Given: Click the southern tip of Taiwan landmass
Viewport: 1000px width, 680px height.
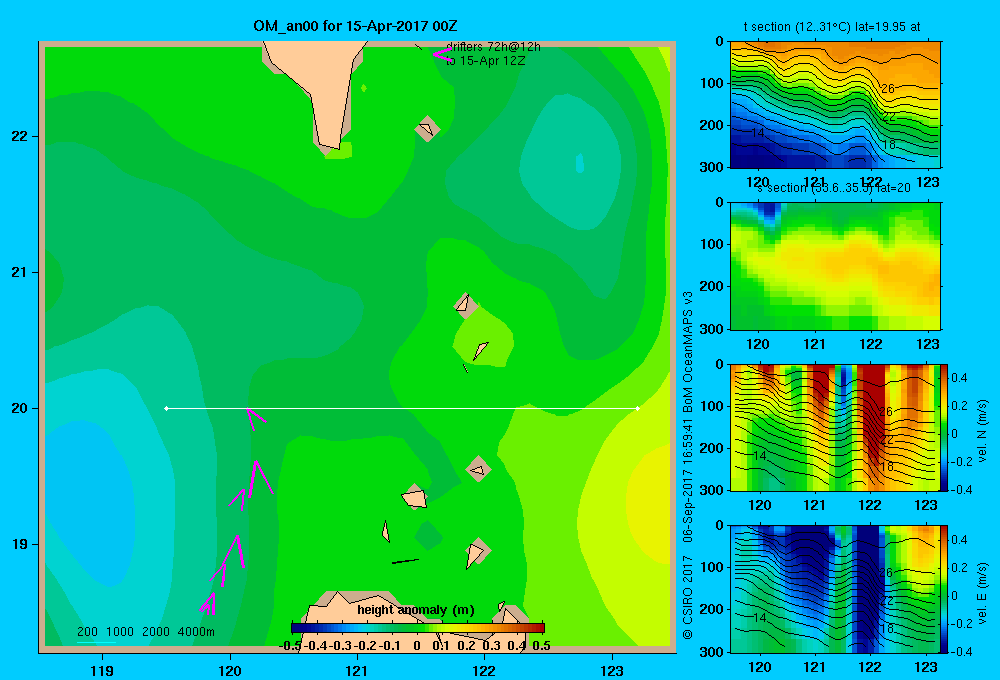Looking at the screenshot, I should [330, 144].
